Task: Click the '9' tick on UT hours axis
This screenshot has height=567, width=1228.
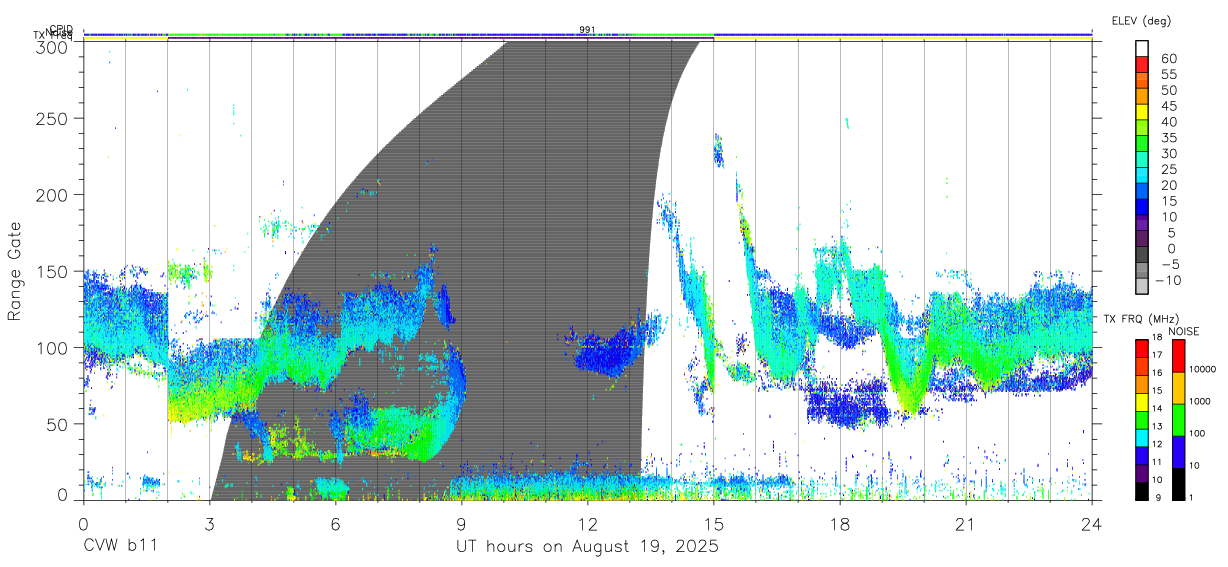Action: point(462,524)
